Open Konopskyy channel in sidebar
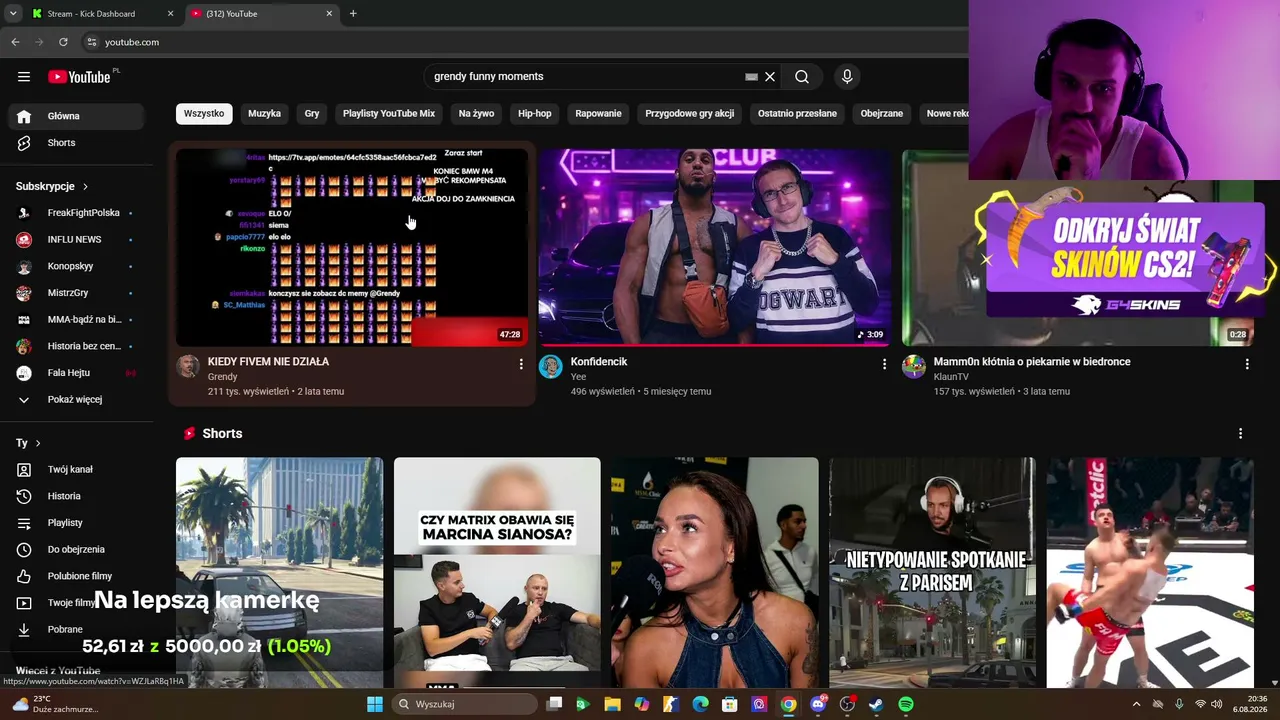Image resolution: width=1280 pixels, height=720 pixels. tap(78, 266)
